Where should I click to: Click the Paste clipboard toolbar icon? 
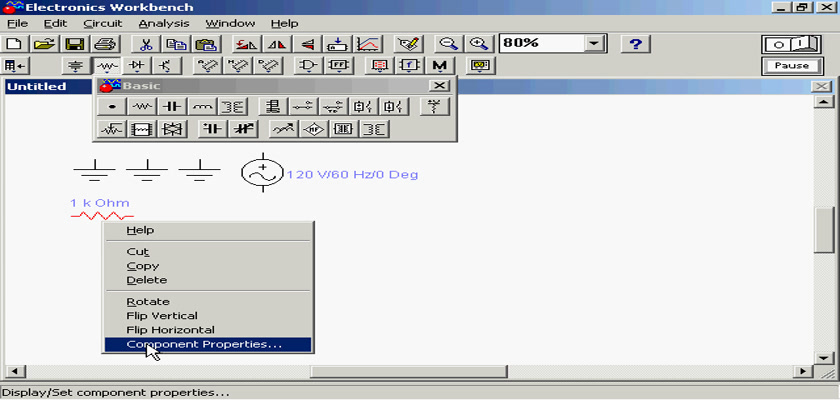tap(205, 44)
